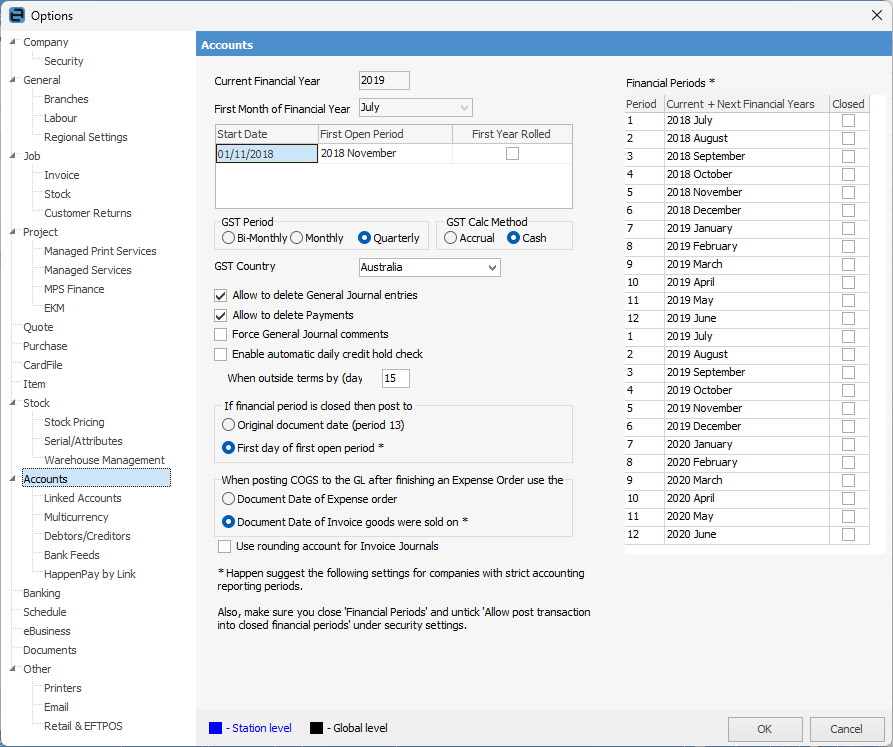
Task: Collapse the Project tree node
Action: pyautogui.click(x=12, y=232)
